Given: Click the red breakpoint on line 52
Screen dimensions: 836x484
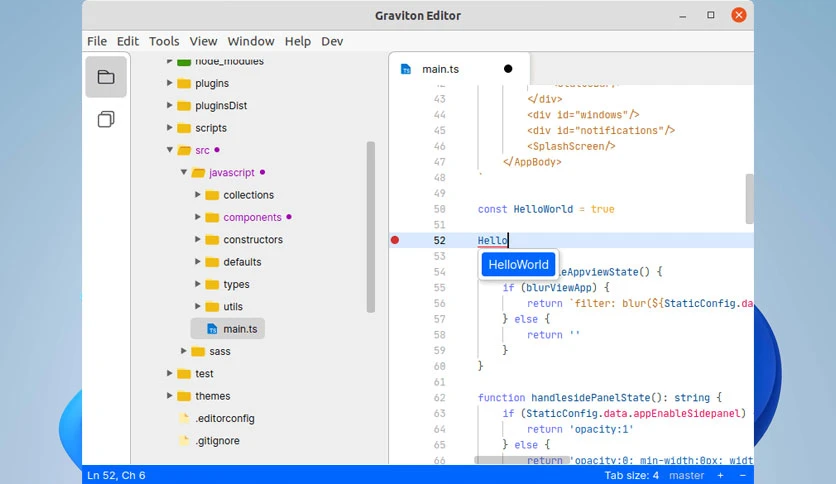Looking at the screenshot, I should (395, 240).
